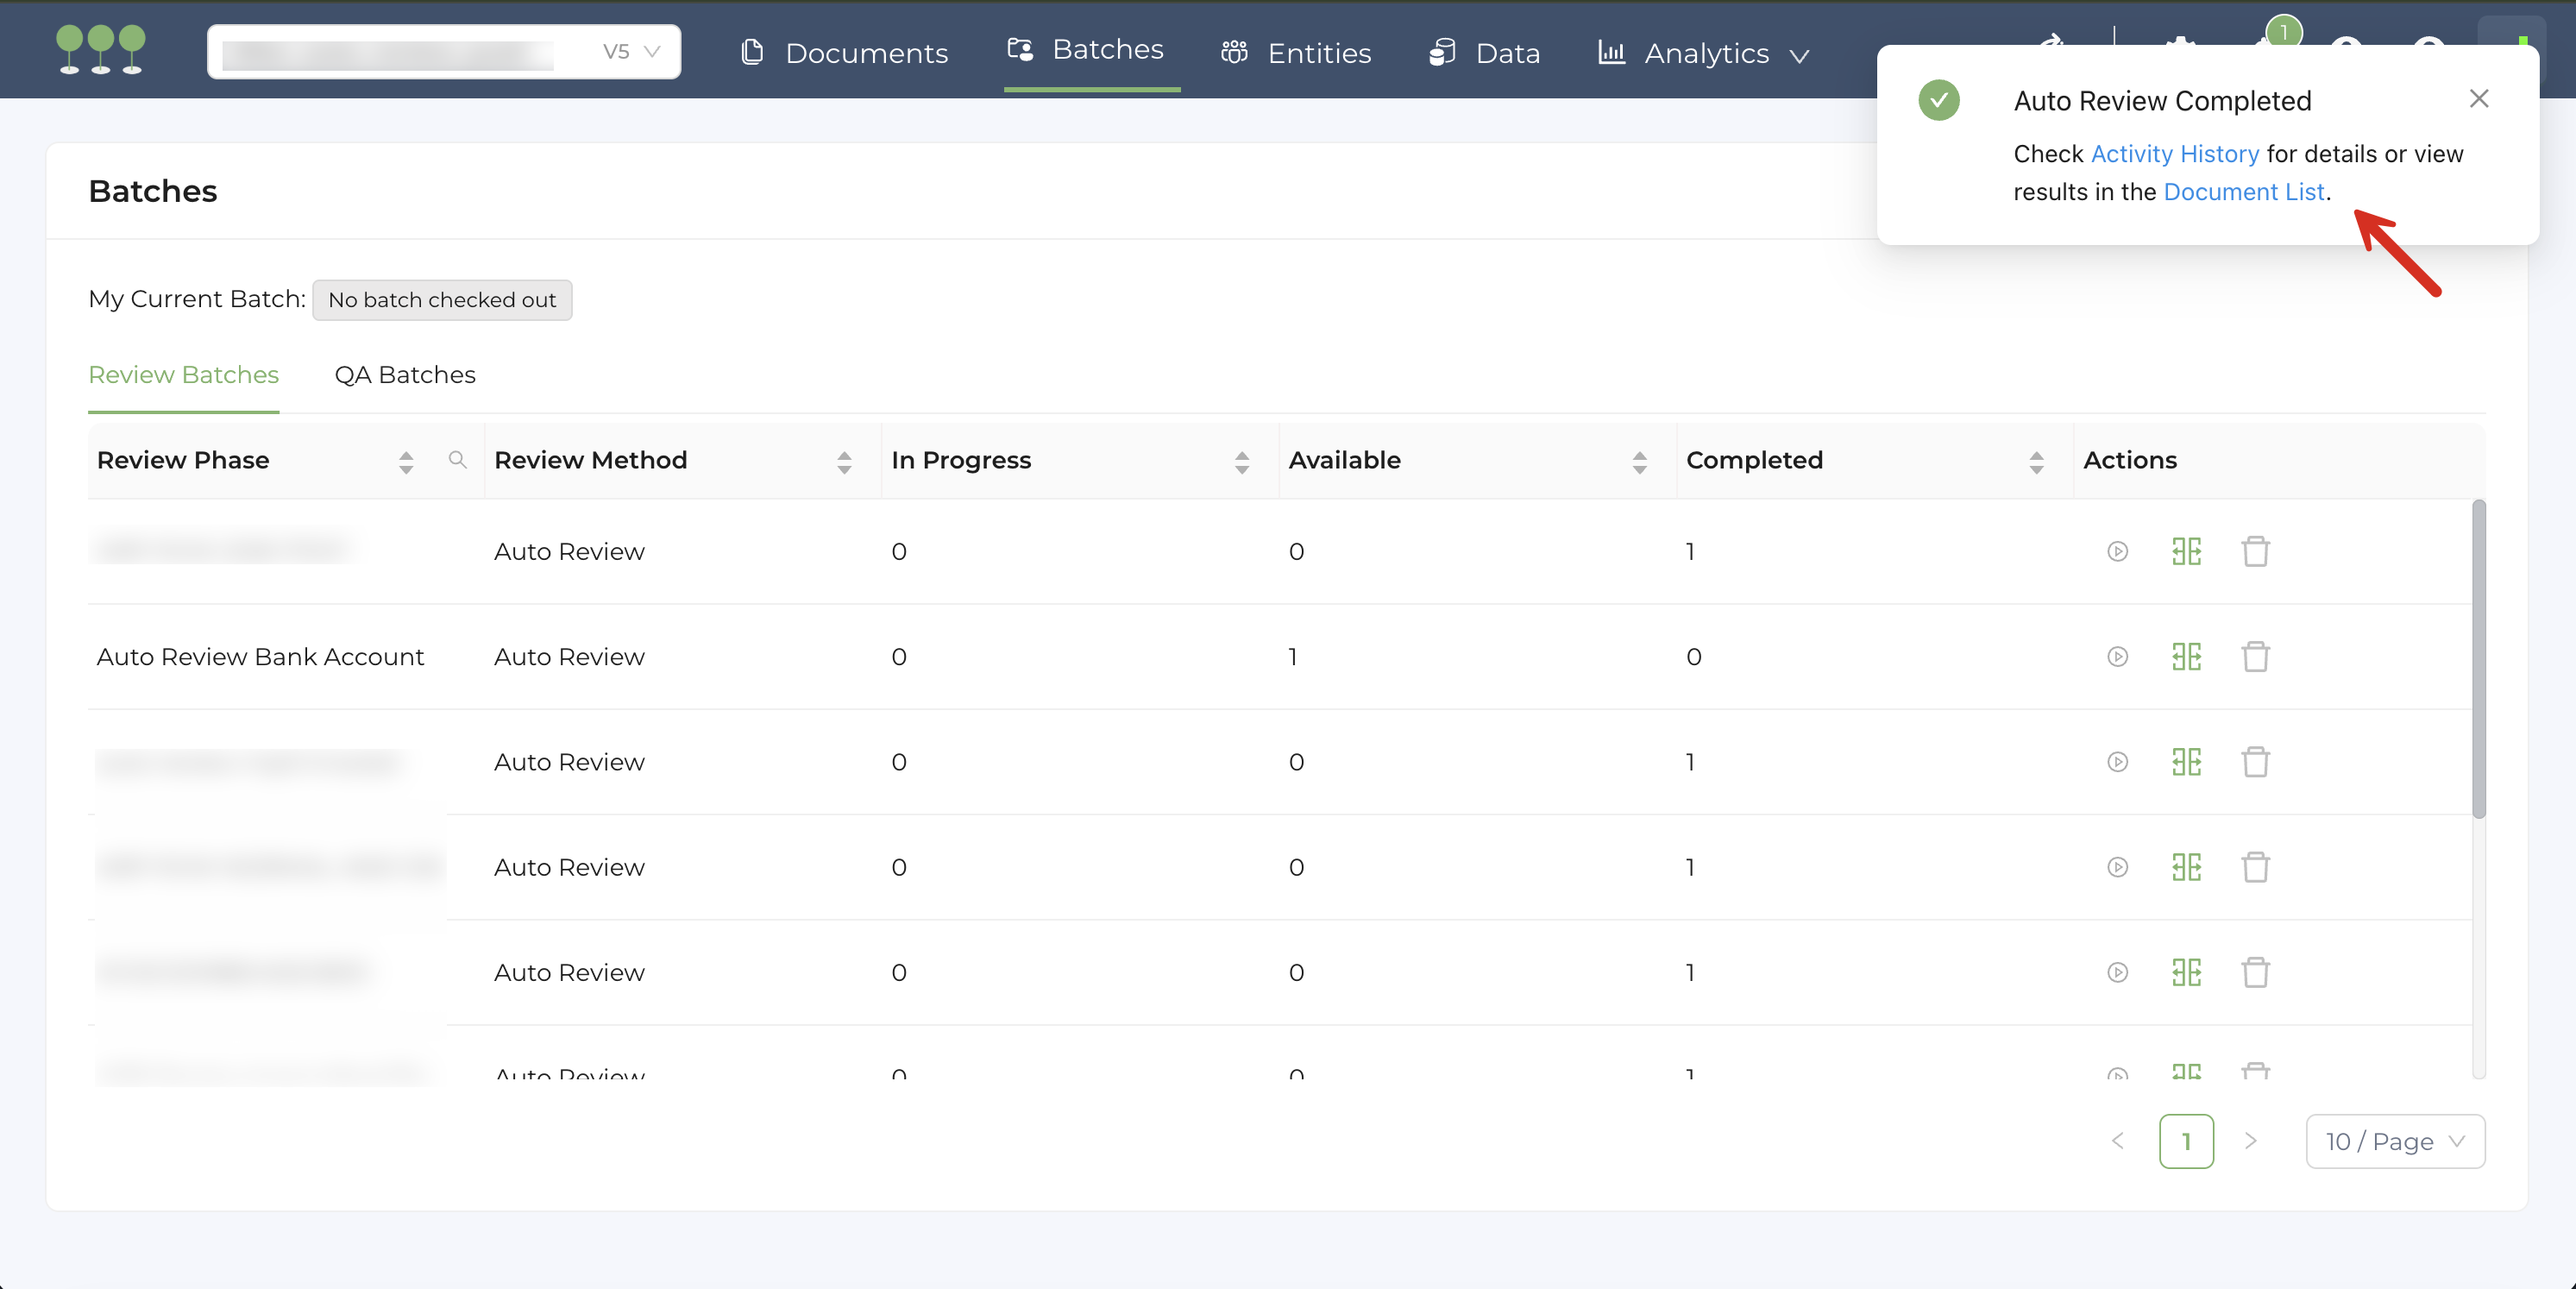Click the three-trees app logo

click(x=101, y=50)
